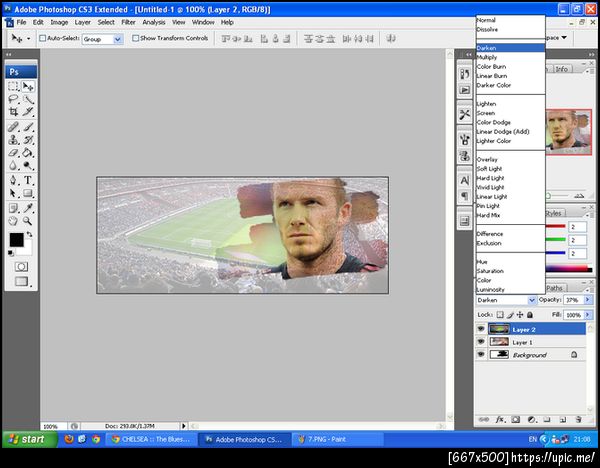Create a new layer using the Layers panel icon

coord(563,419)
